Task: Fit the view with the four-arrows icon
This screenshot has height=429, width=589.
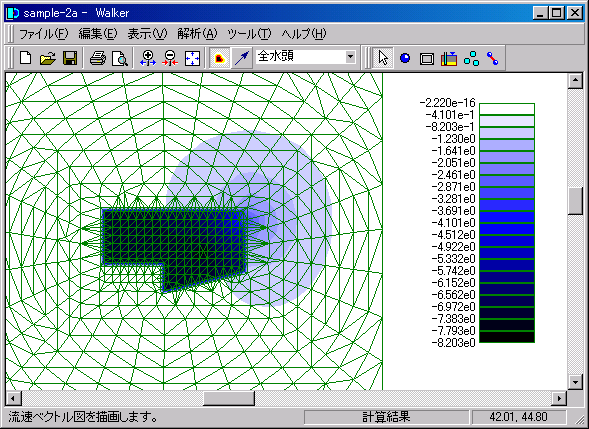Action: coord(192,58)
